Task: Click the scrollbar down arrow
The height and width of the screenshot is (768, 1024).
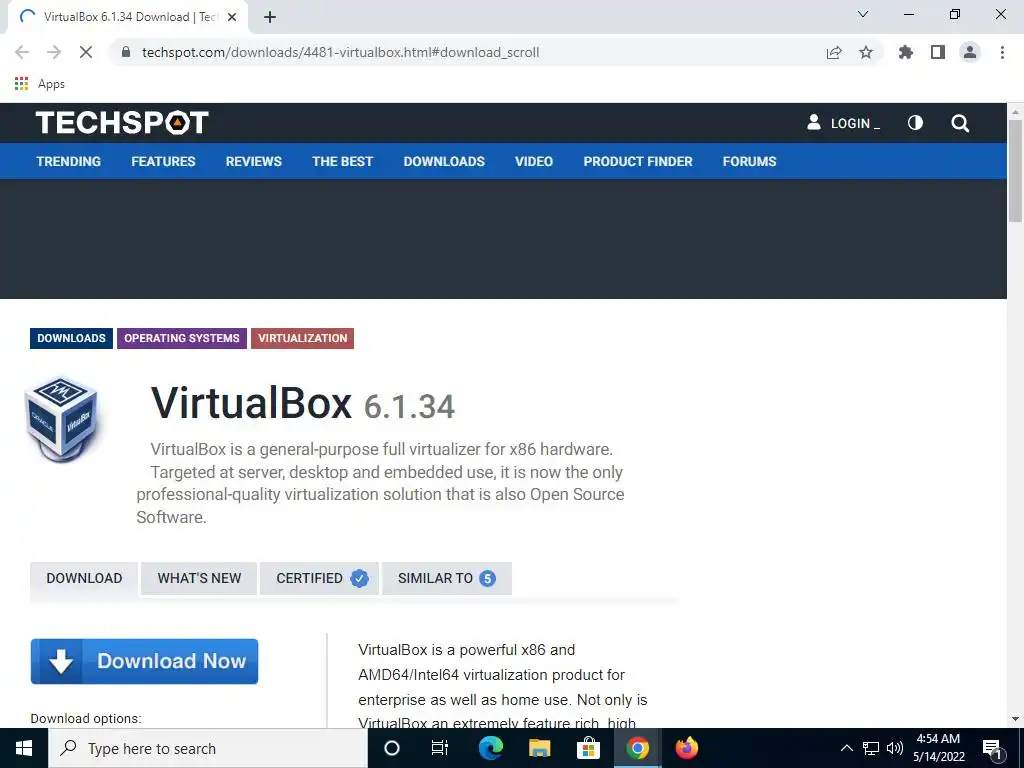Action: 1015,719
